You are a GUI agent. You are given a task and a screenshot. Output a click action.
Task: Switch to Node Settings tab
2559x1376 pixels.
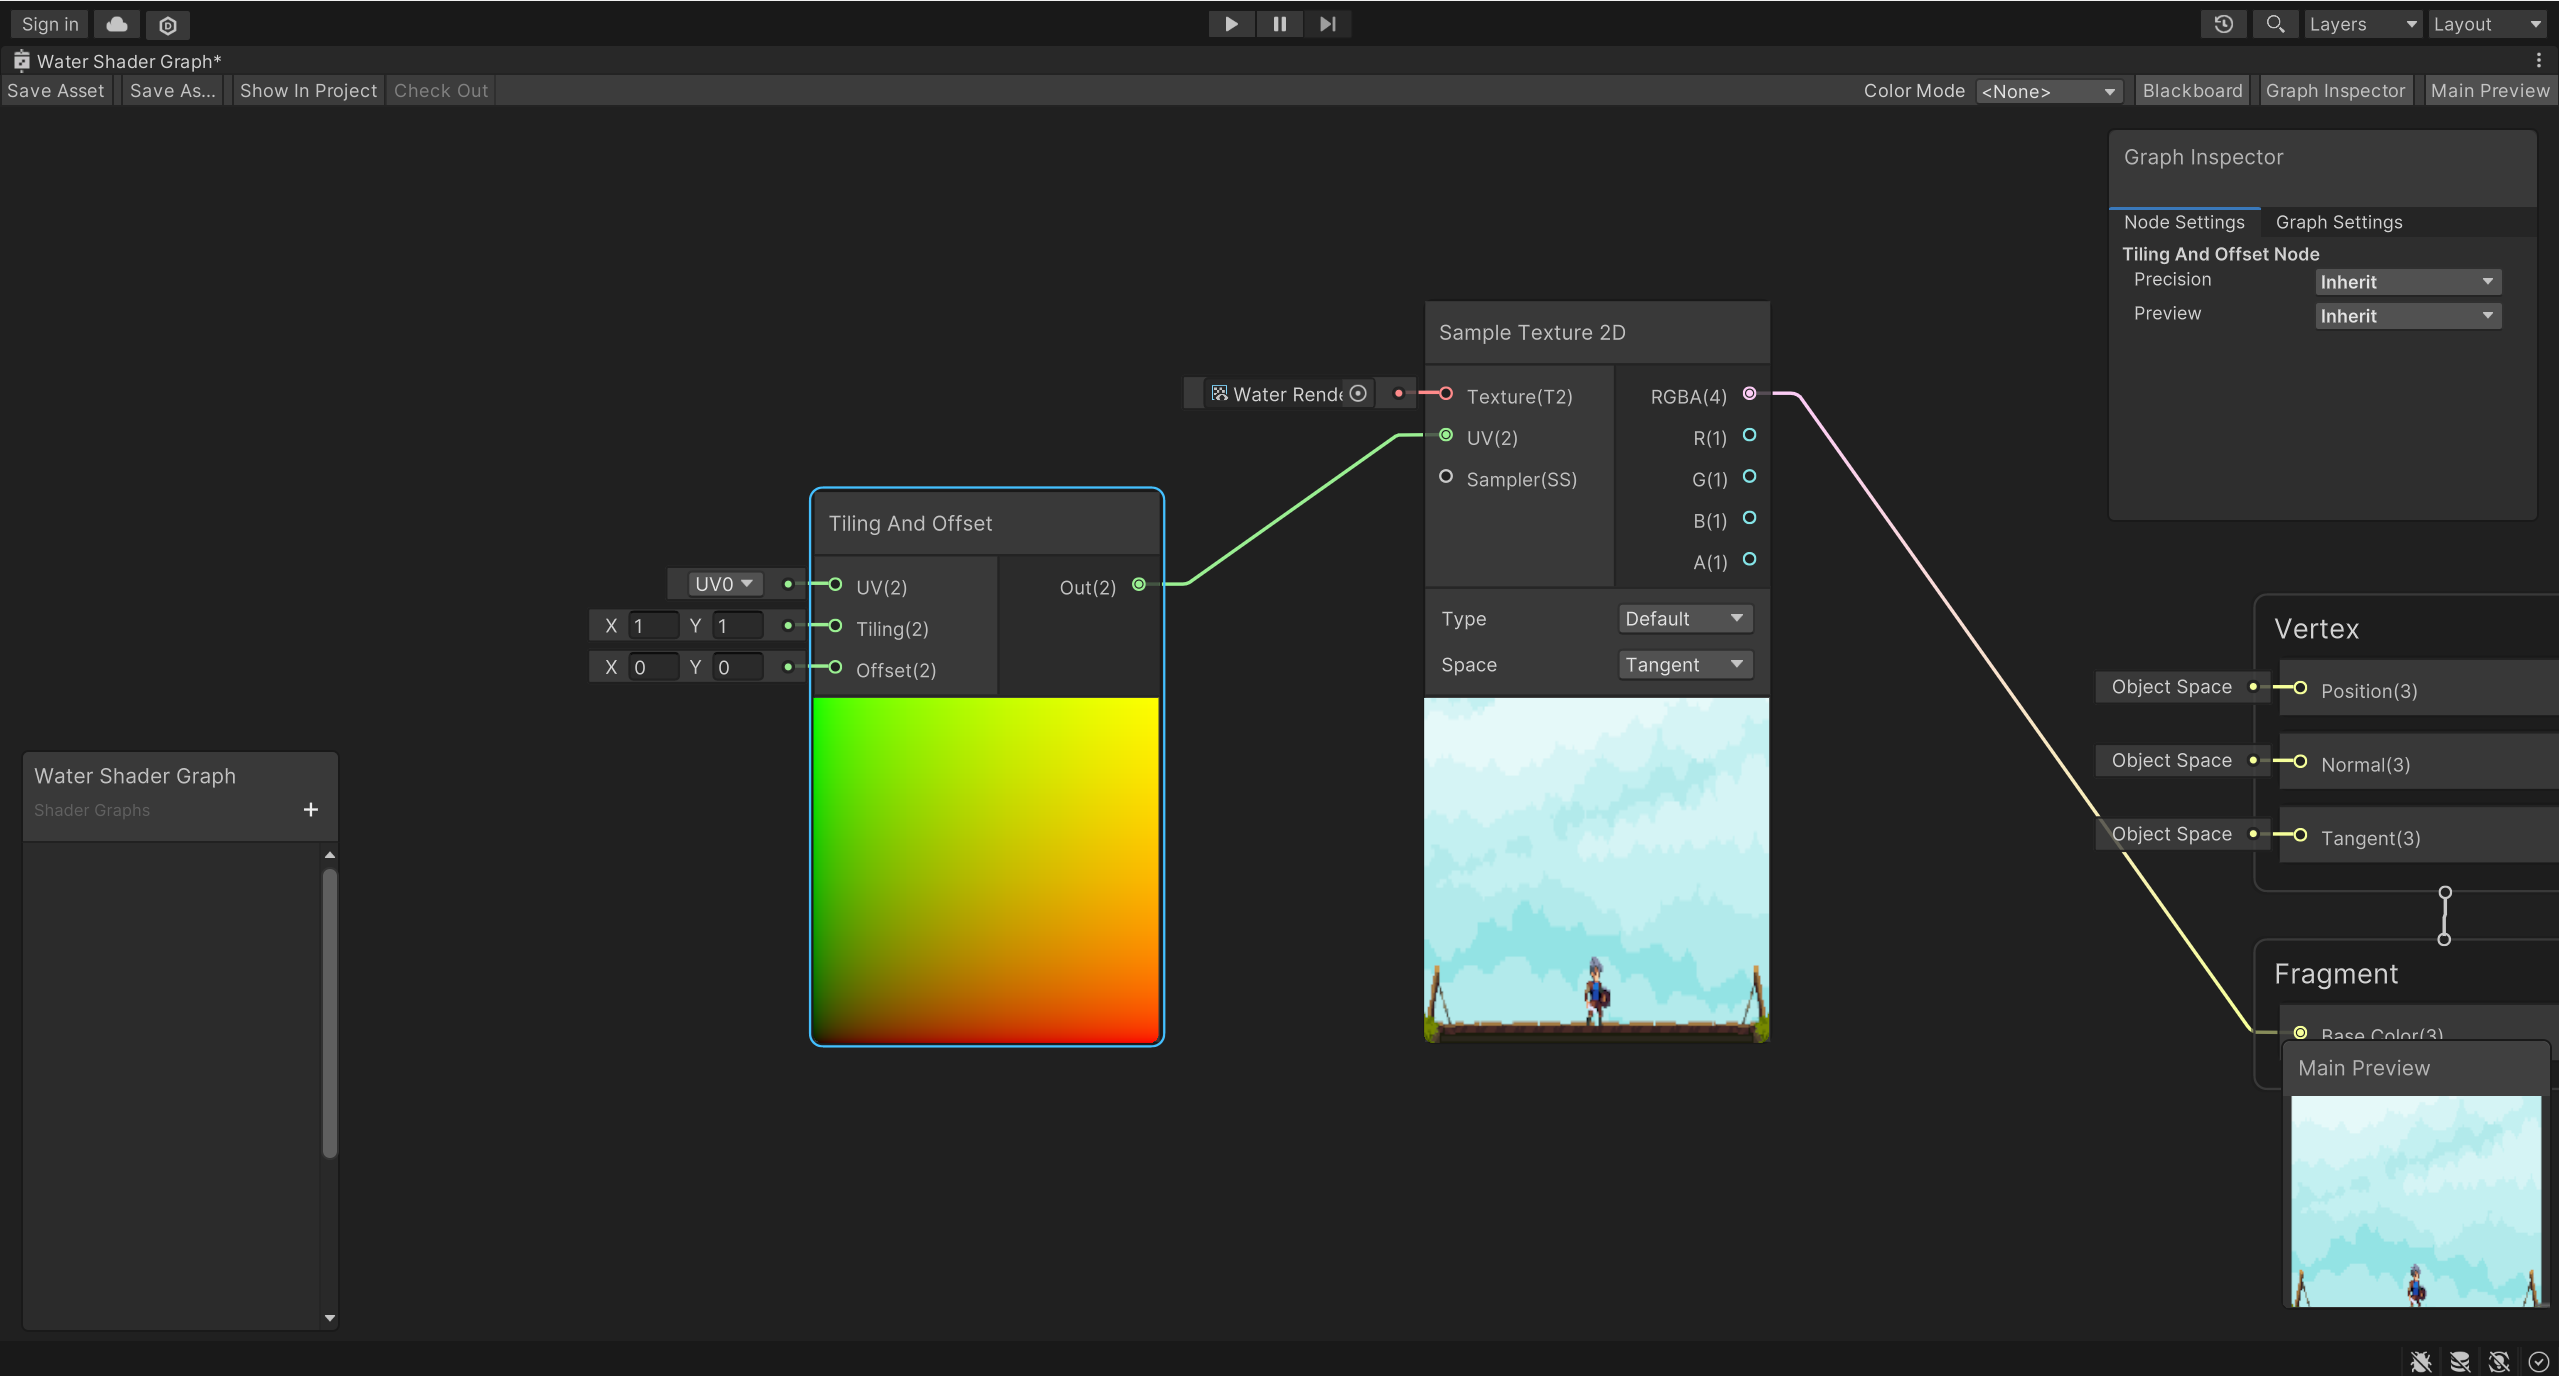(2184, 222)
